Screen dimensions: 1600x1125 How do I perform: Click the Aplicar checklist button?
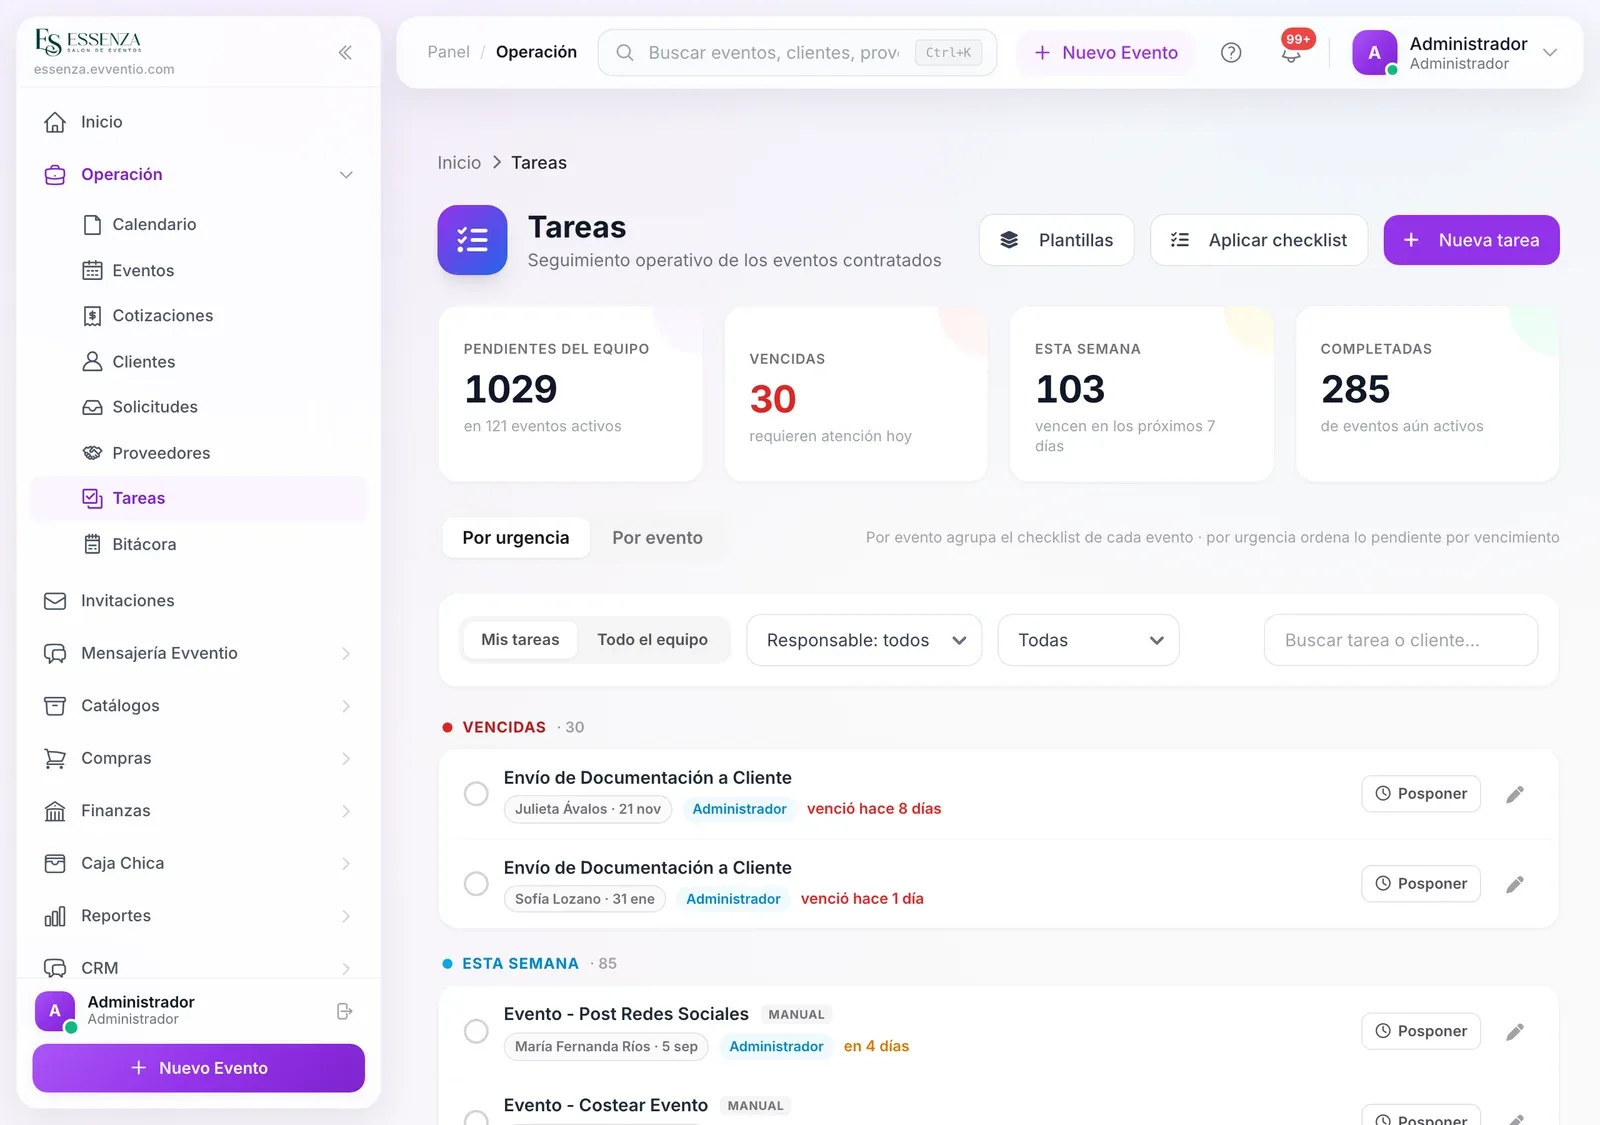1258,240
